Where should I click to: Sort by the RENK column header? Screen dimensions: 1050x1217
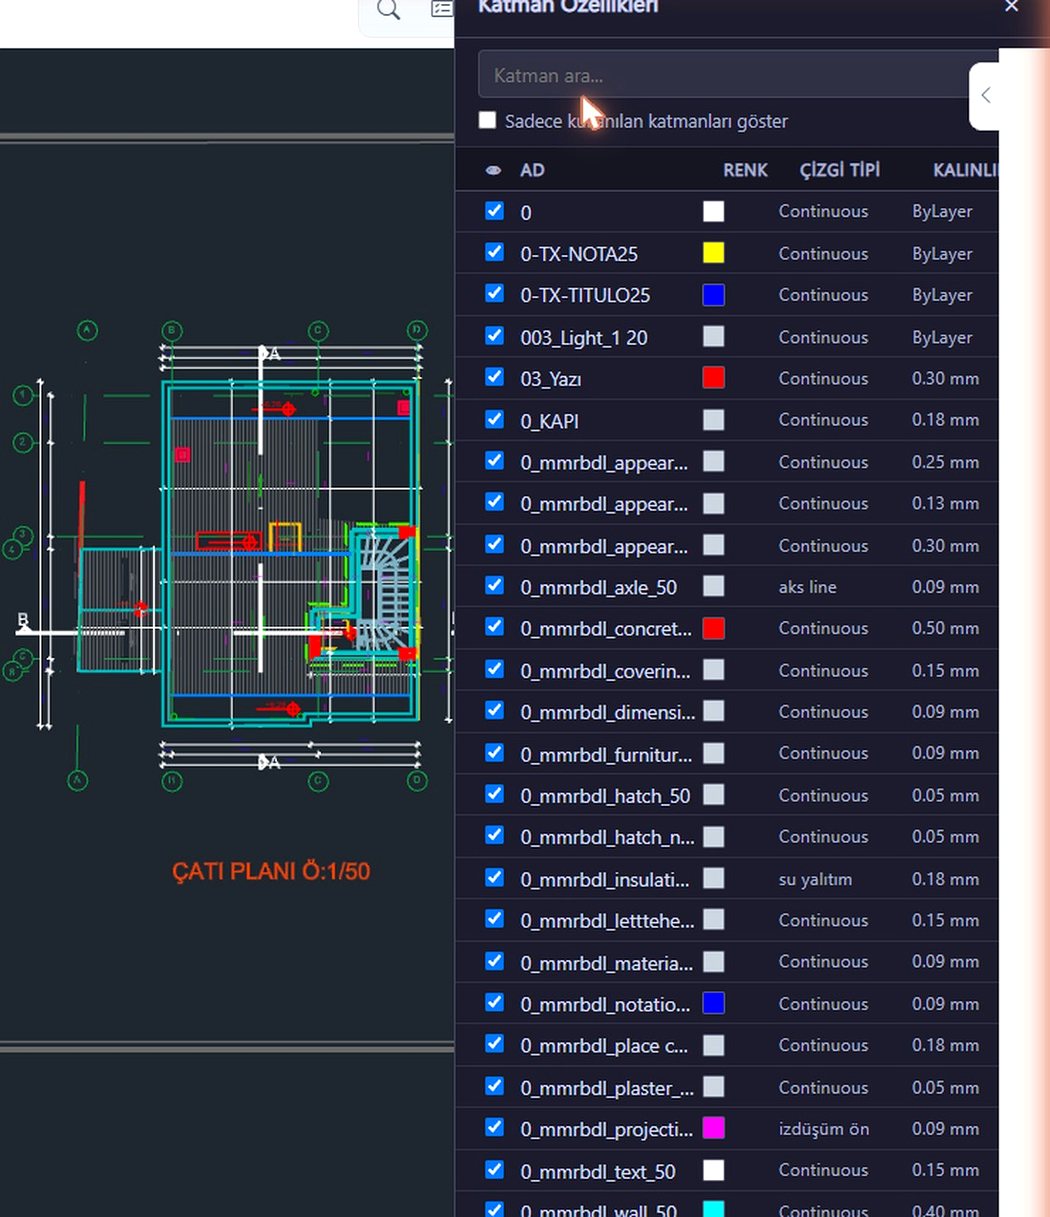(x=745, y=170)
